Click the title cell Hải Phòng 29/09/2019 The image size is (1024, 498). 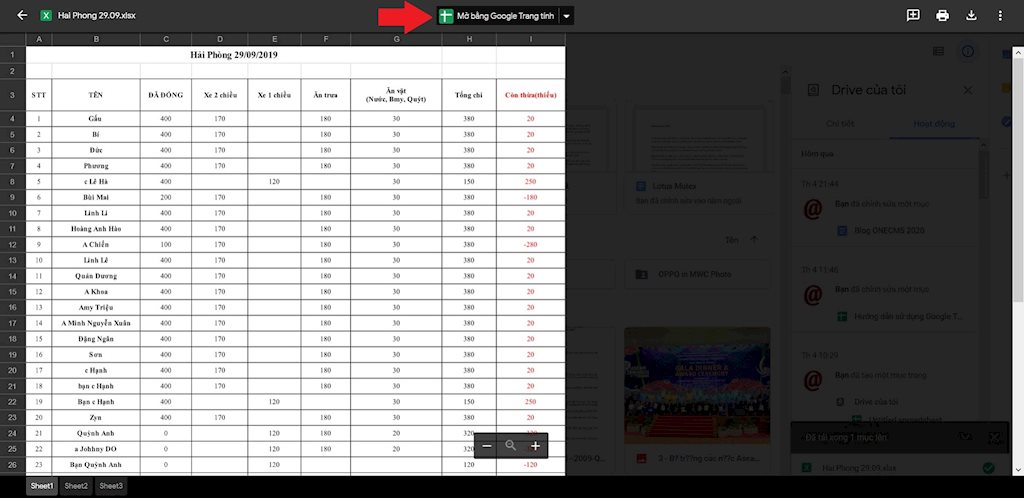point(234,55)
